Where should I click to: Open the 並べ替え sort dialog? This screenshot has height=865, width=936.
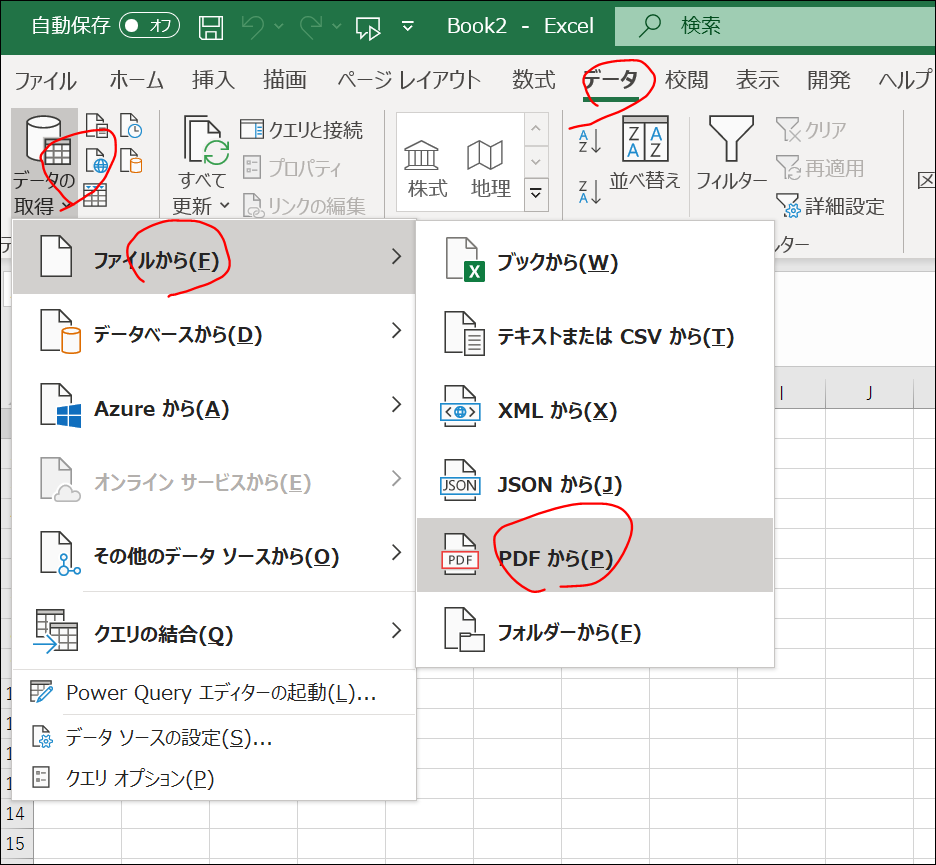[x=645, y=154]
